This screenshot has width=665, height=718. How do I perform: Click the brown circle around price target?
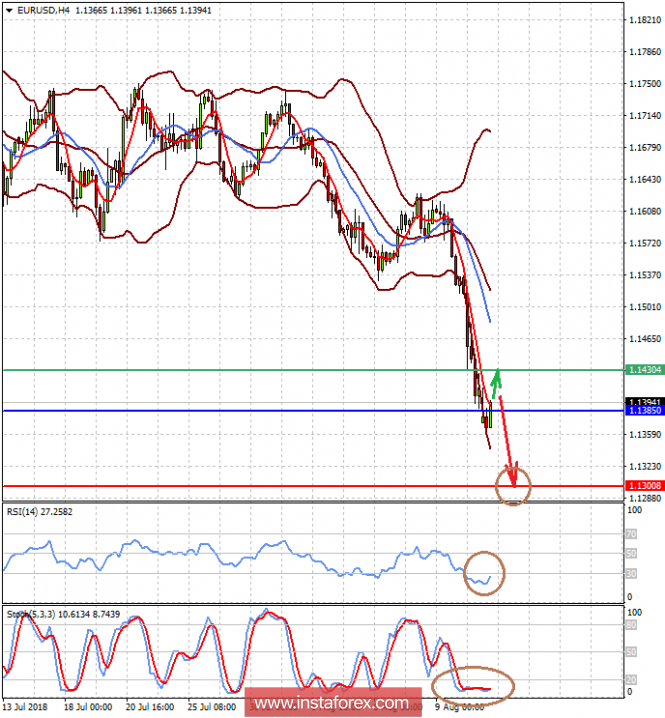point(513,485)
